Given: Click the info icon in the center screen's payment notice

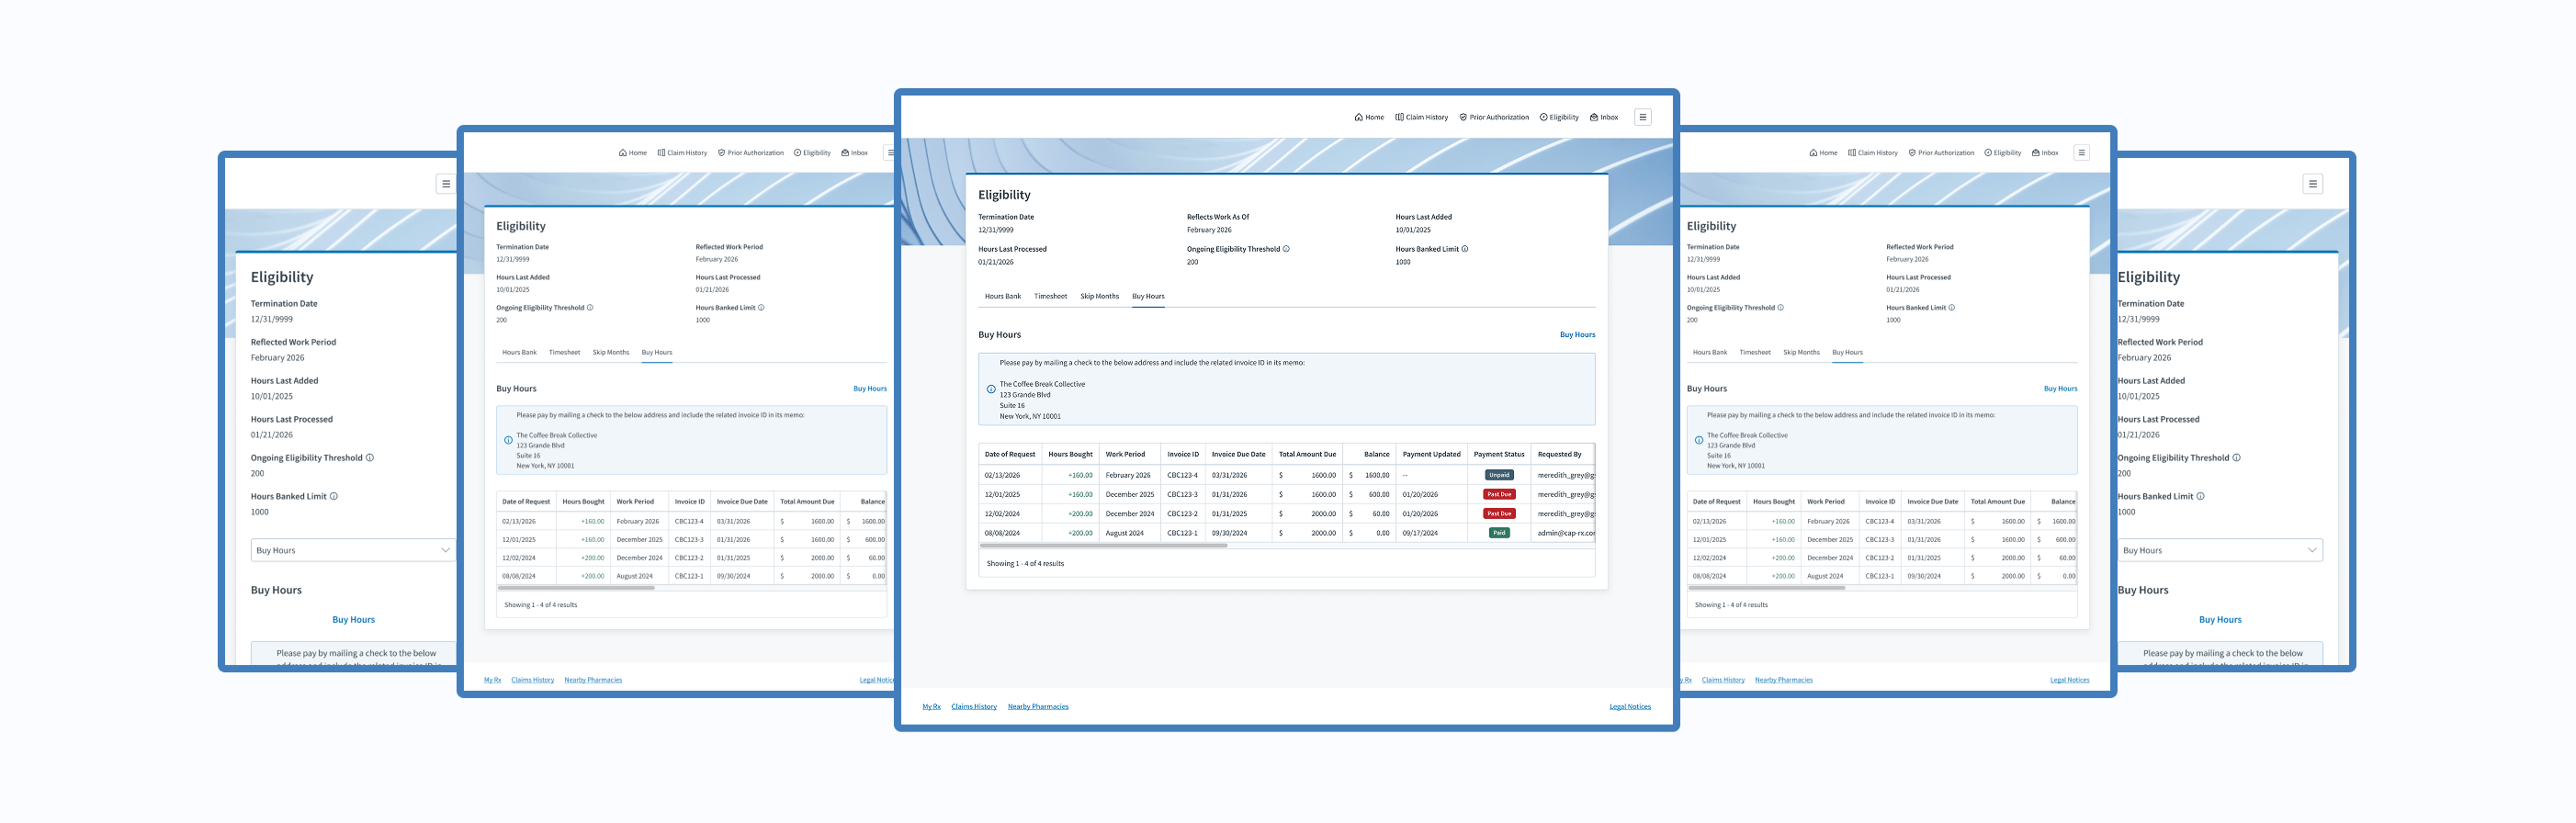Looking at the screenshot, I should 991,390.
